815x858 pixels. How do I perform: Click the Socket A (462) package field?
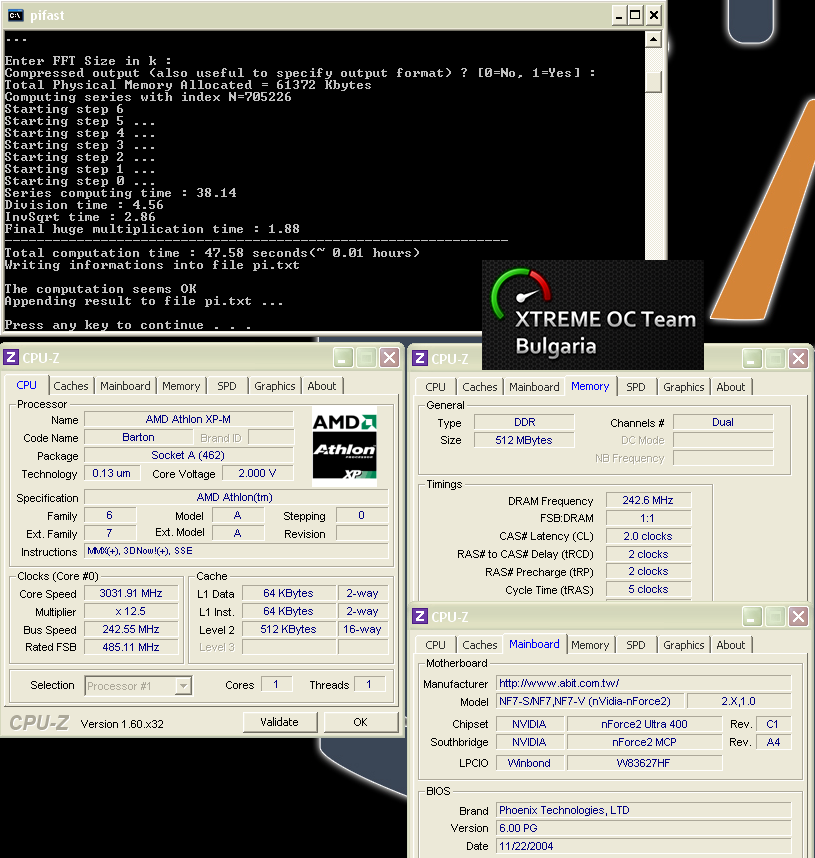click(x=188, y=455)
